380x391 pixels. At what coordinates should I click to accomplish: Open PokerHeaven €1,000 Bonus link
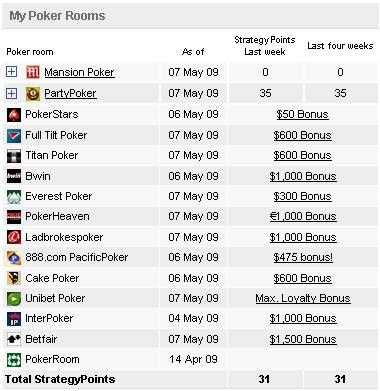[x=303, y=216]
